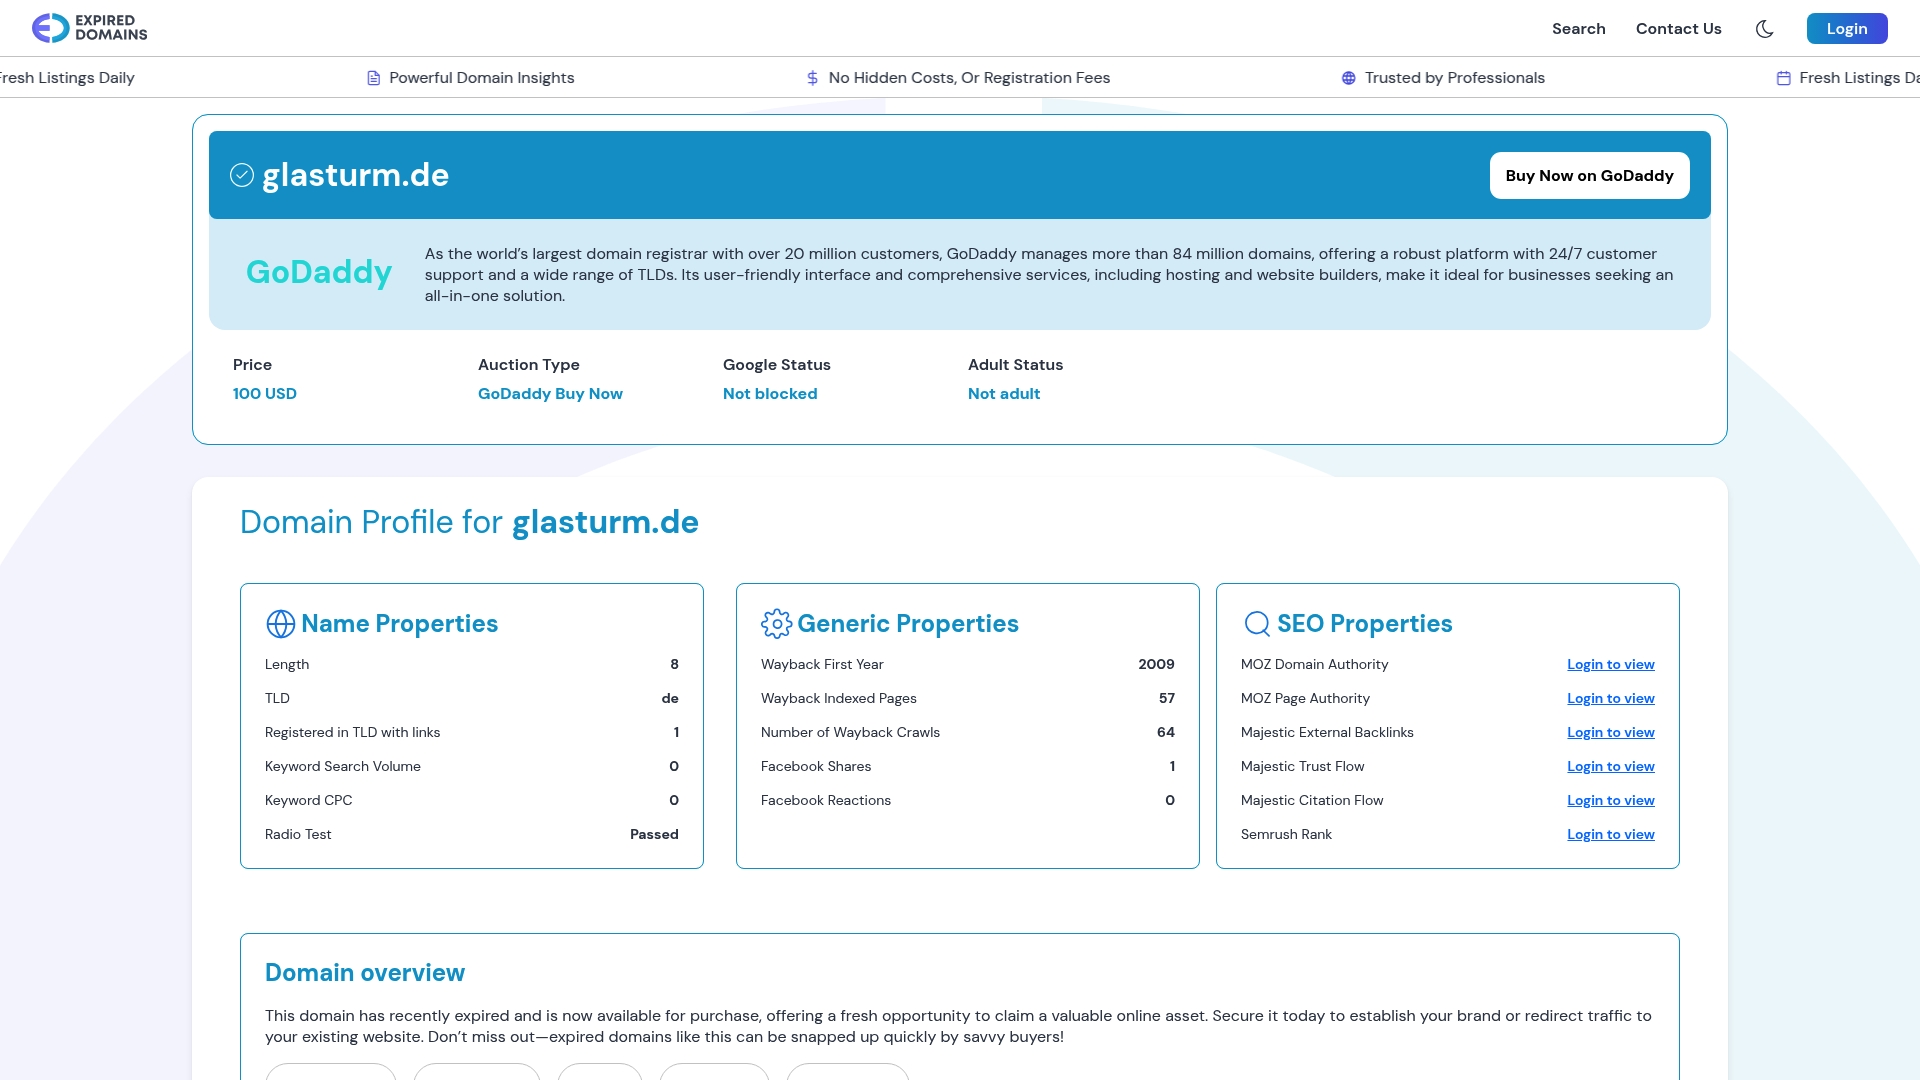Click the Facebook Shares row label
The height and width of the screenshot is (1080, 1920).
point(816,767)
